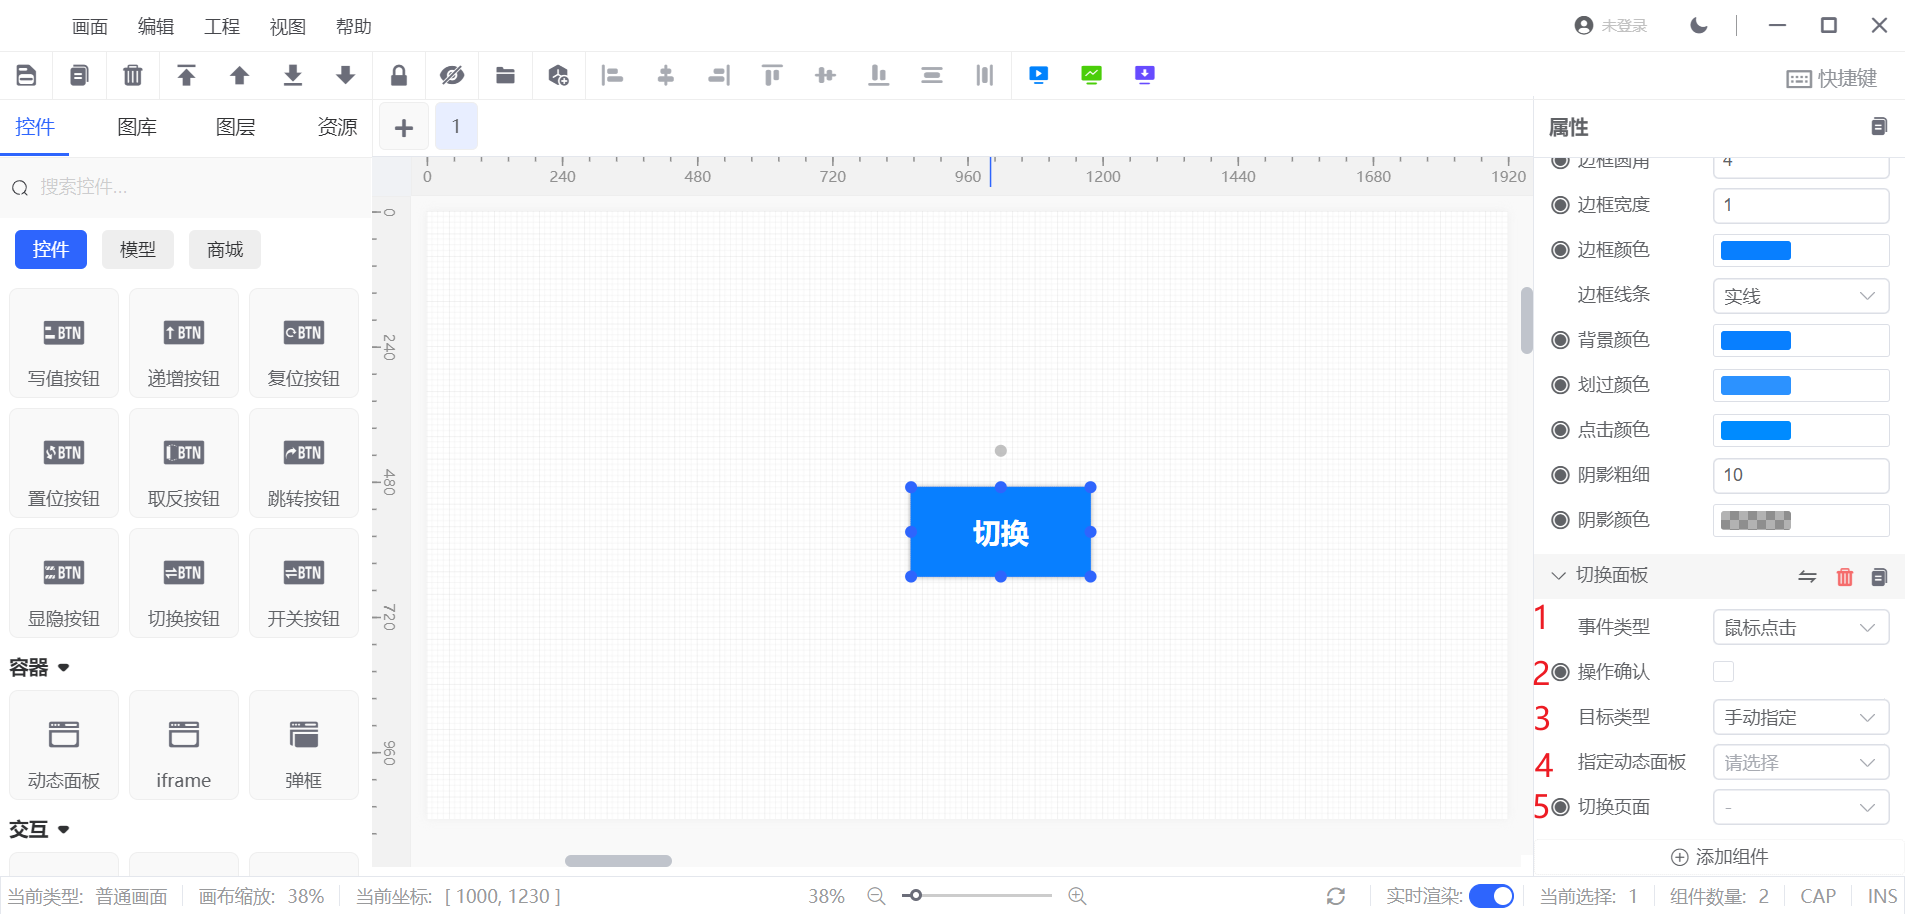1905x914 pixels.
Task: Click the 添加组件 button
Action: [1720, 857]
